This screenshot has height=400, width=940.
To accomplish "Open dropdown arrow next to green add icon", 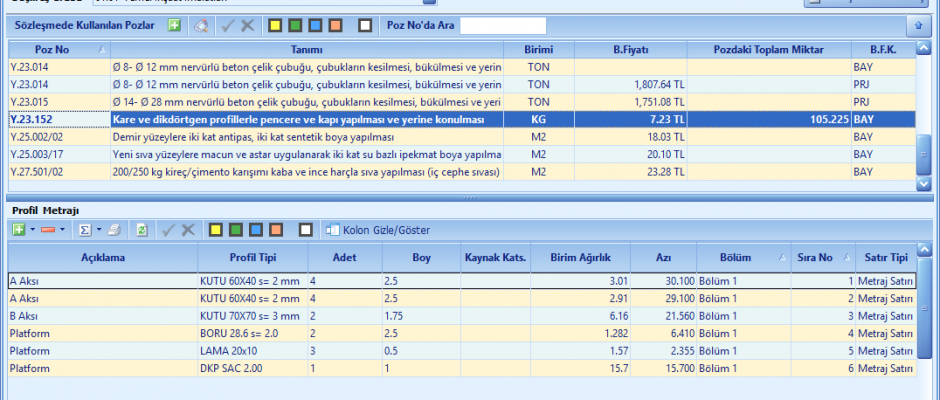I will point(32,230).
